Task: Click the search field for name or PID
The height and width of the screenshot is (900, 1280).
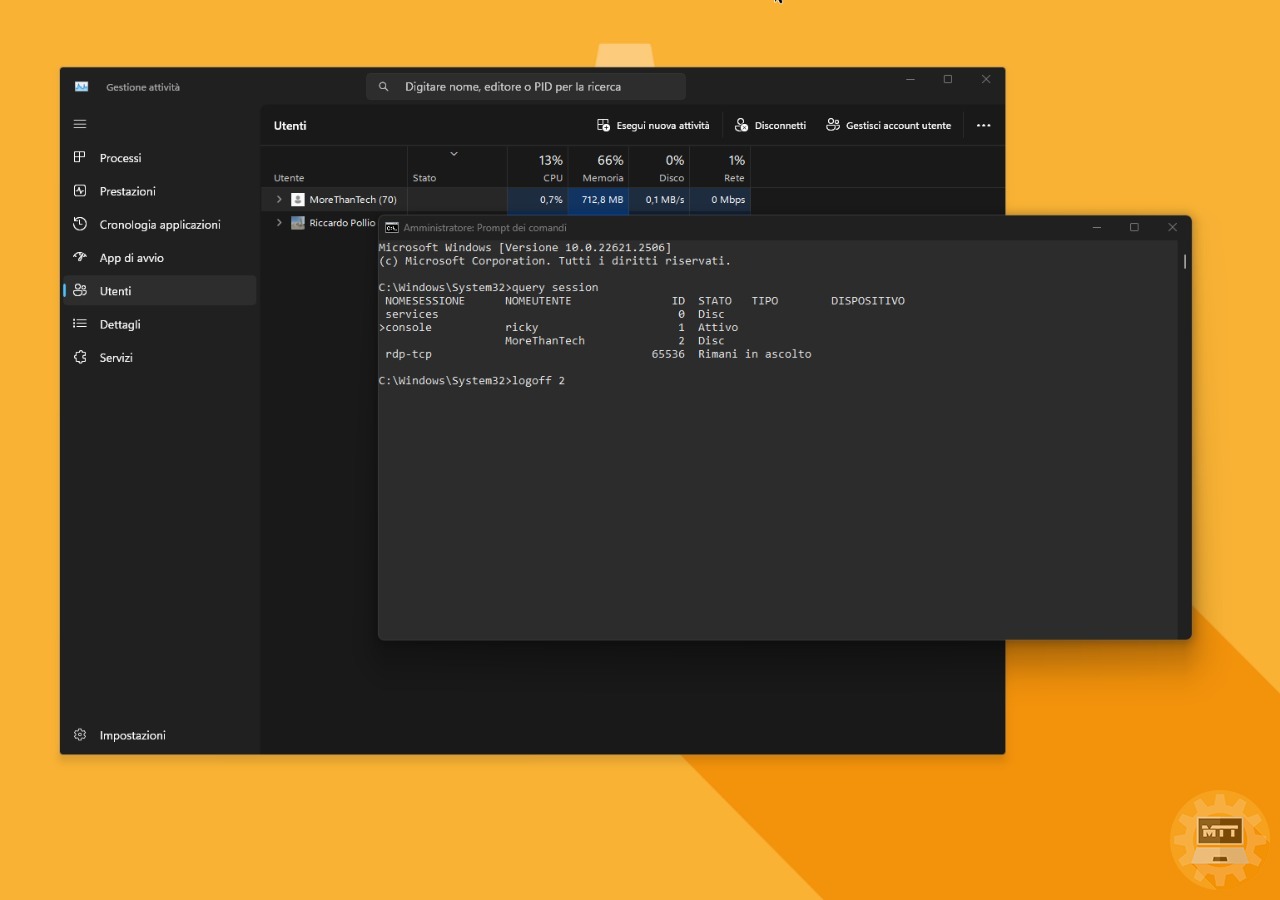Action: pyautogui.click(x=525, y=86)
